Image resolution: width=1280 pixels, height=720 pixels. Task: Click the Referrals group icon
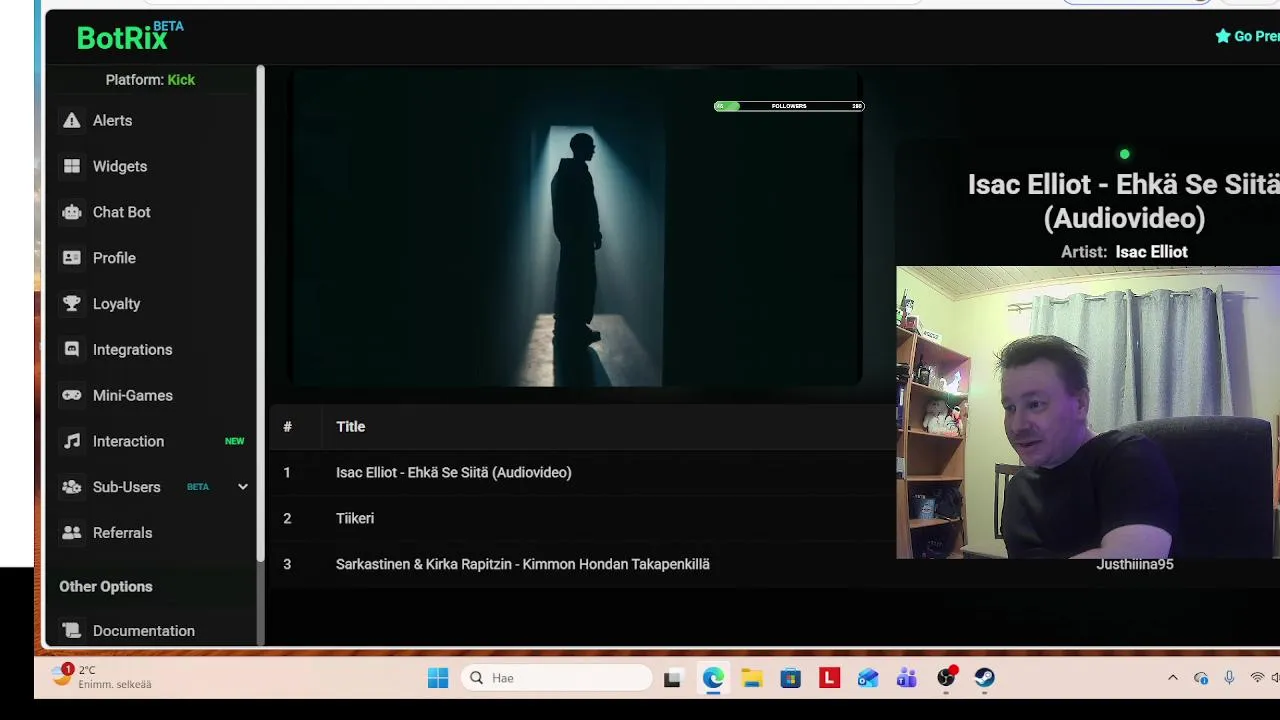72,533
